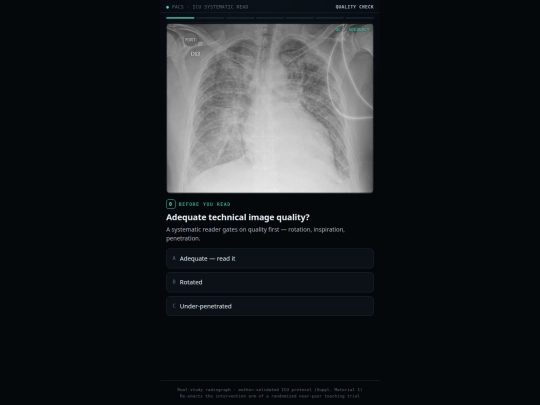Click the footer line about the teaching trial
Viewport: 540px width, 405px height.
pyautogui.click(x=270, y=396)
